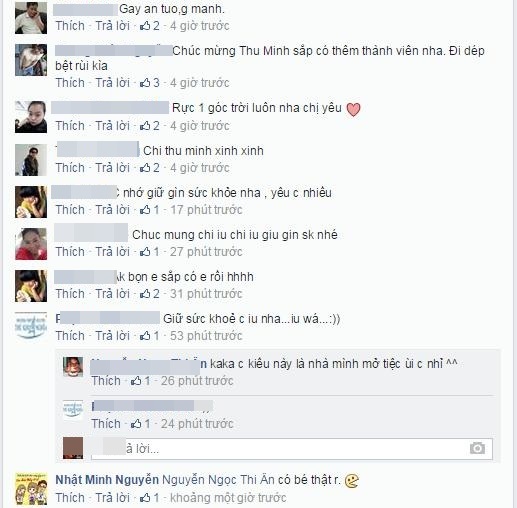This screenshot has width=517, height=508.
Task: Focus the reply text input field
Action: (x=292, y=449)
